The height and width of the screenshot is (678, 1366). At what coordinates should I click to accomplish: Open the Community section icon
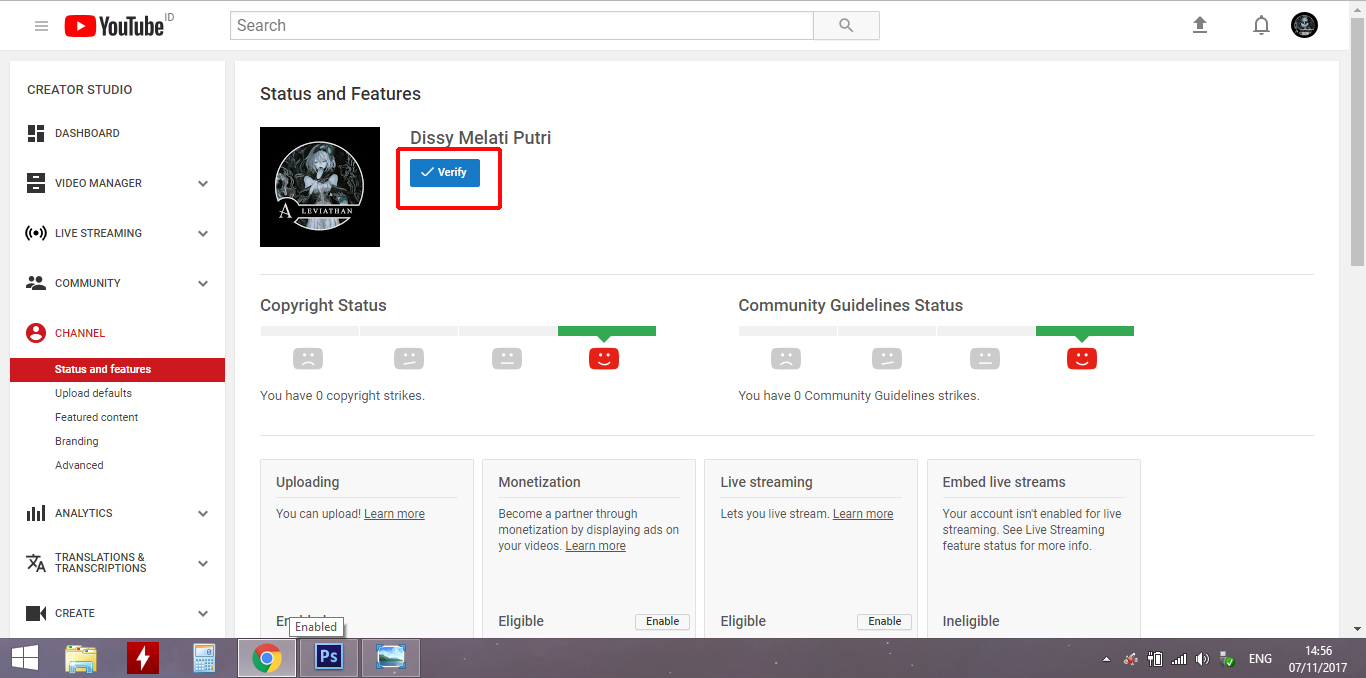pyautogui.click(x=34, y=283)
